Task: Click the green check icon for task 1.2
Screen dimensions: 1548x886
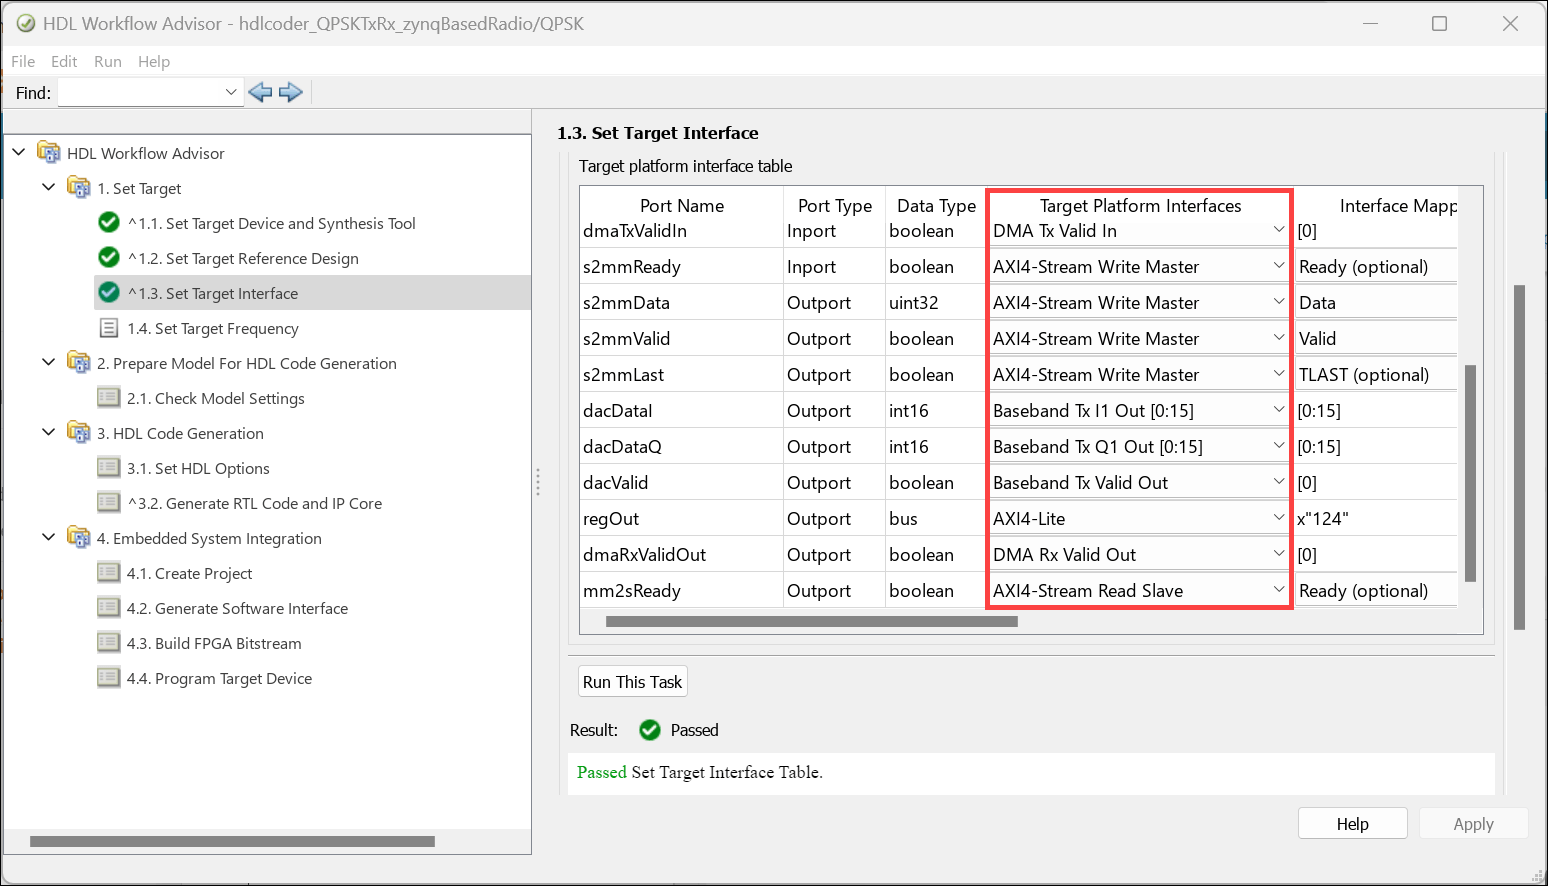Action: tap(109, 258)
